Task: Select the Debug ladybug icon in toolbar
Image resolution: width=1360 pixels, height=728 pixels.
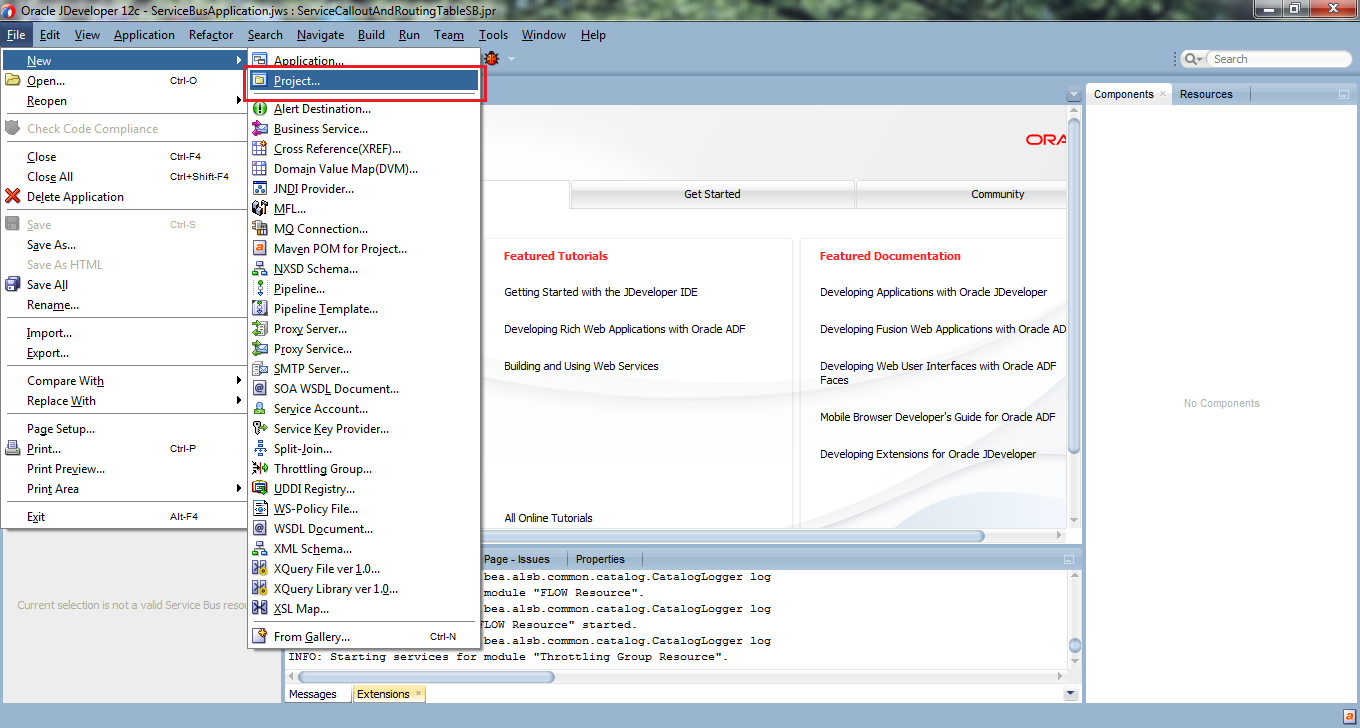Action: tap(489, 58)
